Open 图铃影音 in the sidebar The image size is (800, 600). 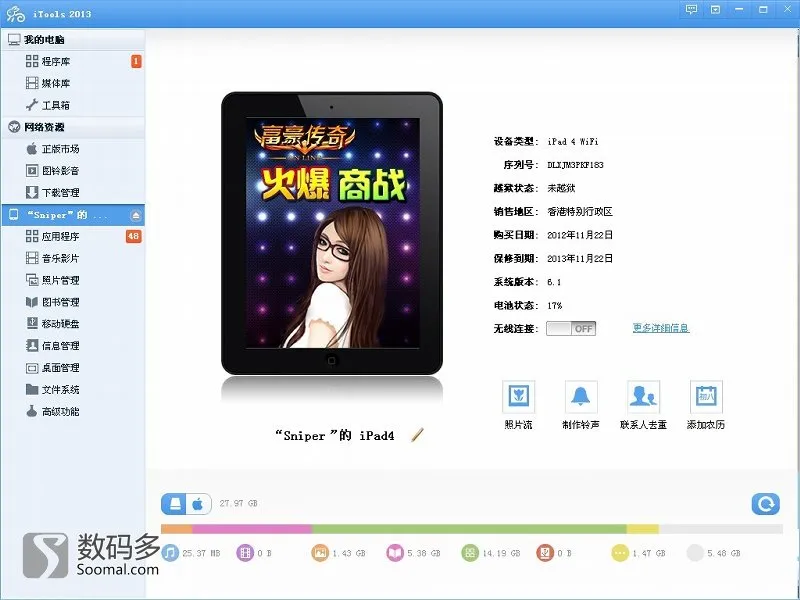(72, 171)
